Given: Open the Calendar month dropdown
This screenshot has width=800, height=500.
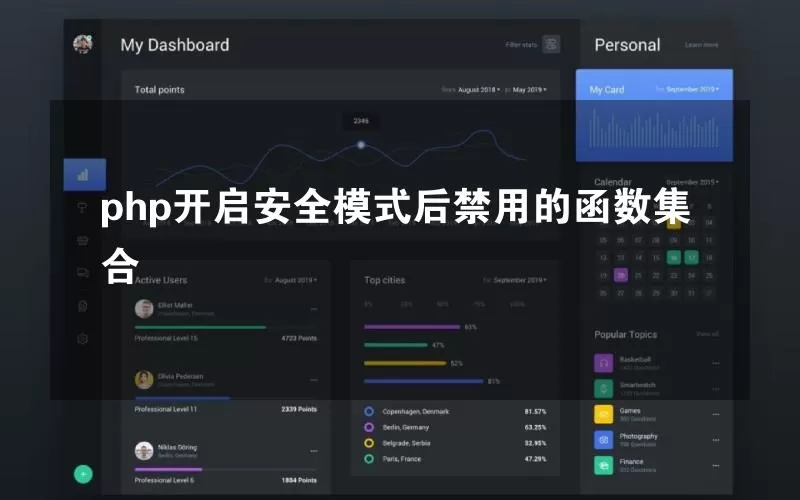Looking at the screenshot, I should coord(692,182).
